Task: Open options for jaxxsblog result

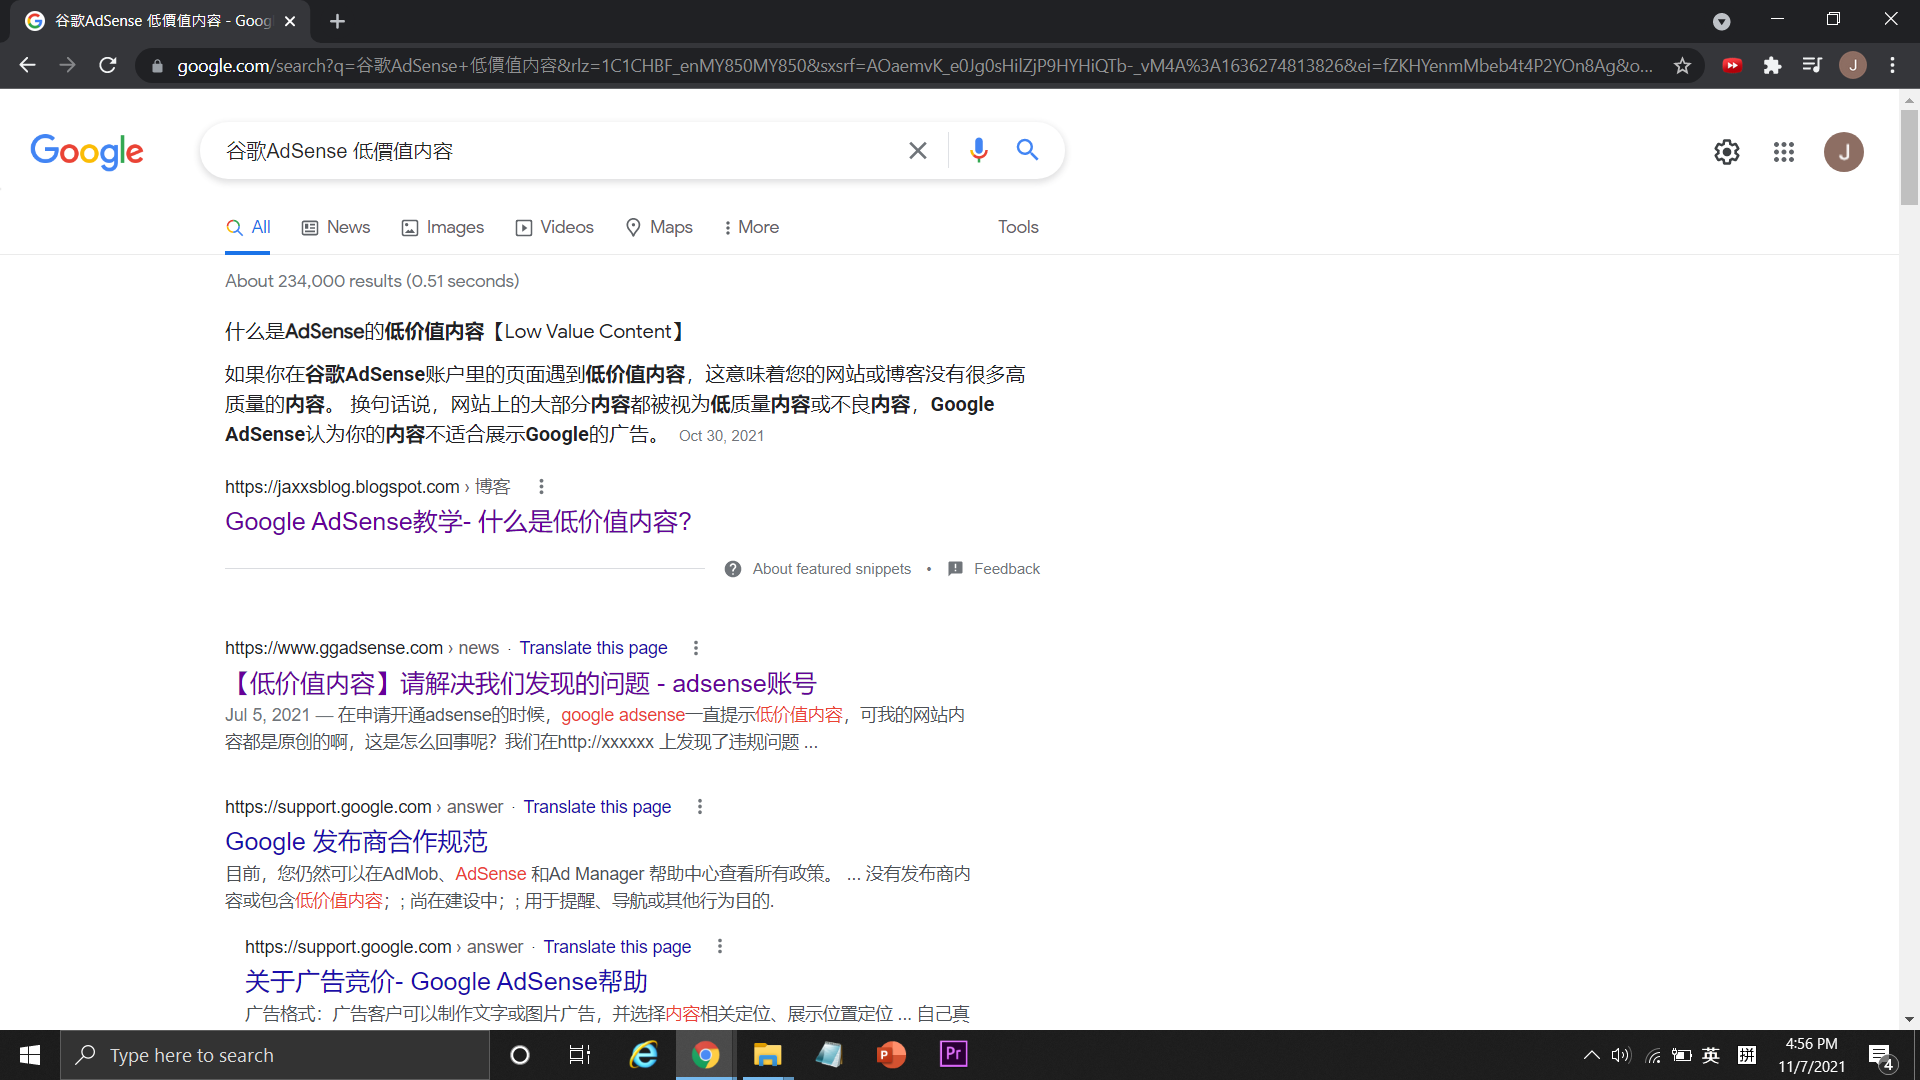Action: (x=541, y=487)
